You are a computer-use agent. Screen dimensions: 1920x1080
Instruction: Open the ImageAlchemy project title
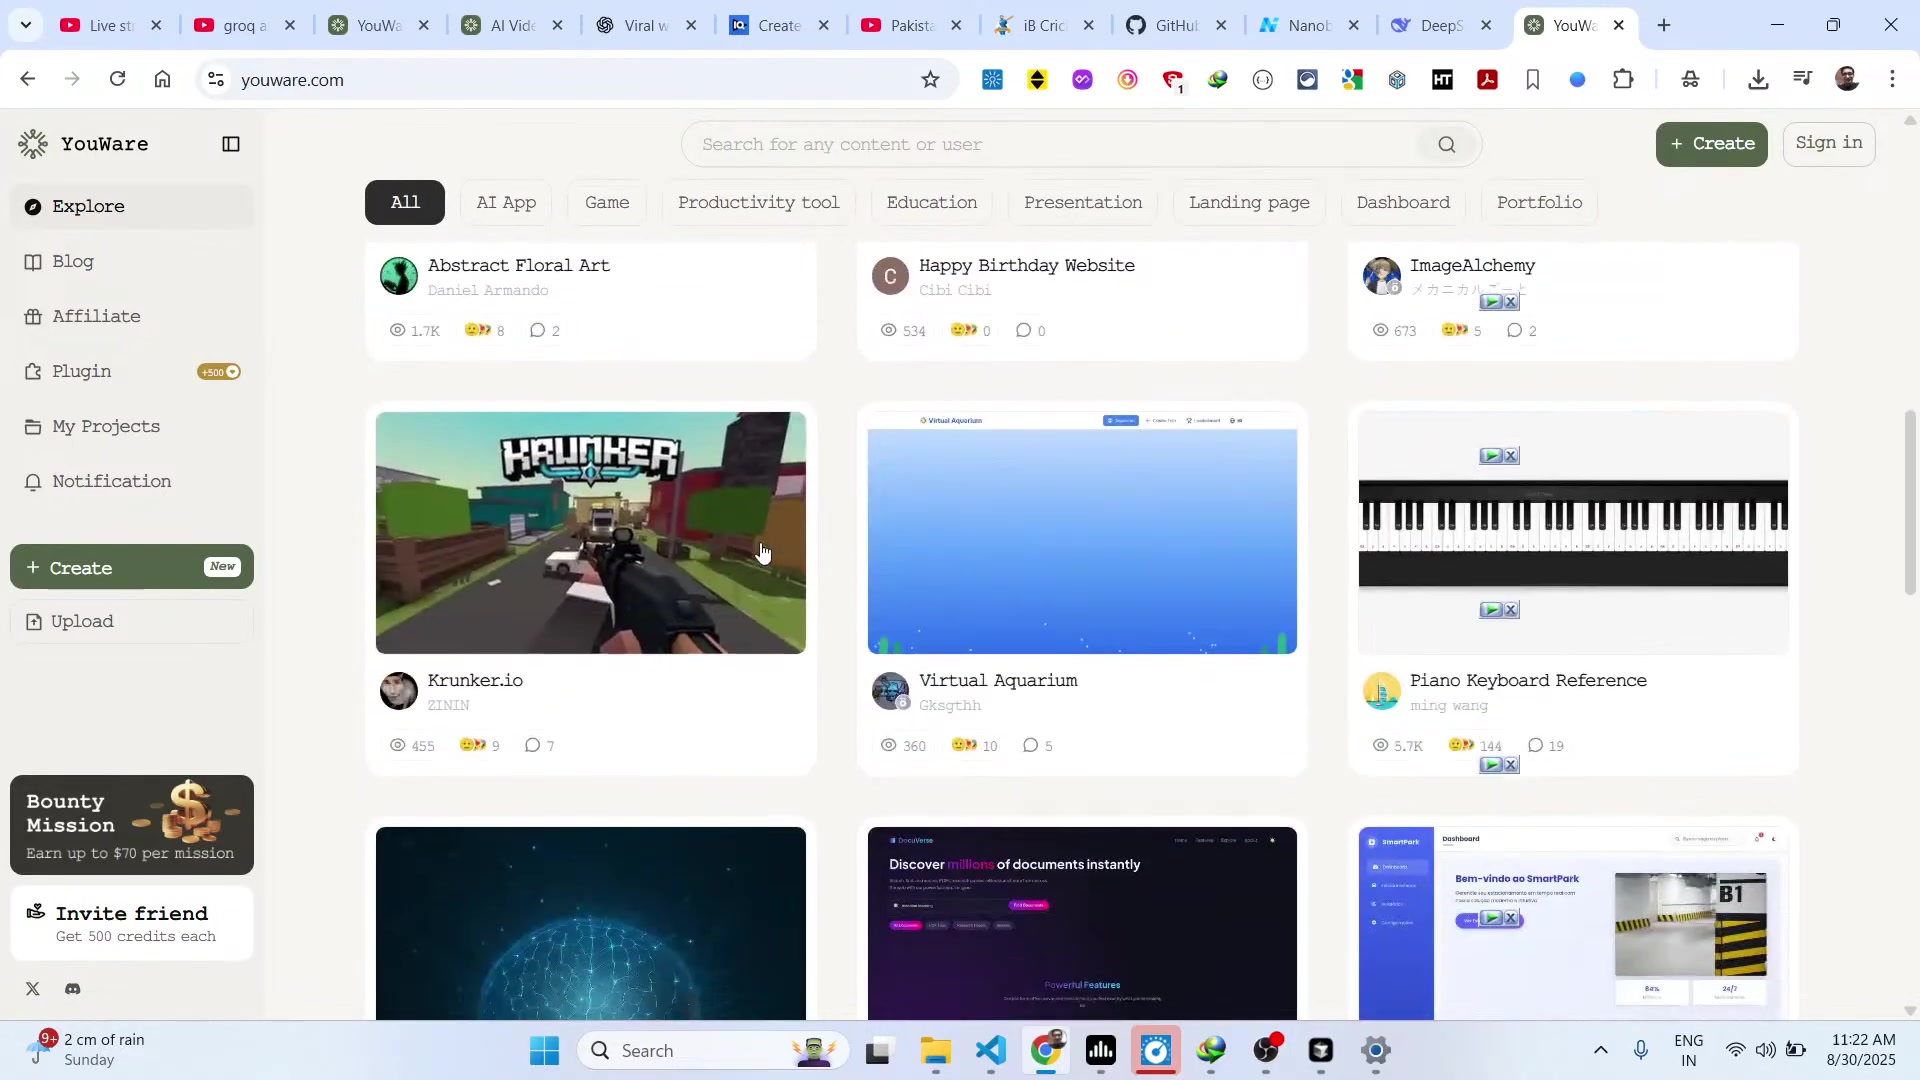click(x=1472, y=265)
